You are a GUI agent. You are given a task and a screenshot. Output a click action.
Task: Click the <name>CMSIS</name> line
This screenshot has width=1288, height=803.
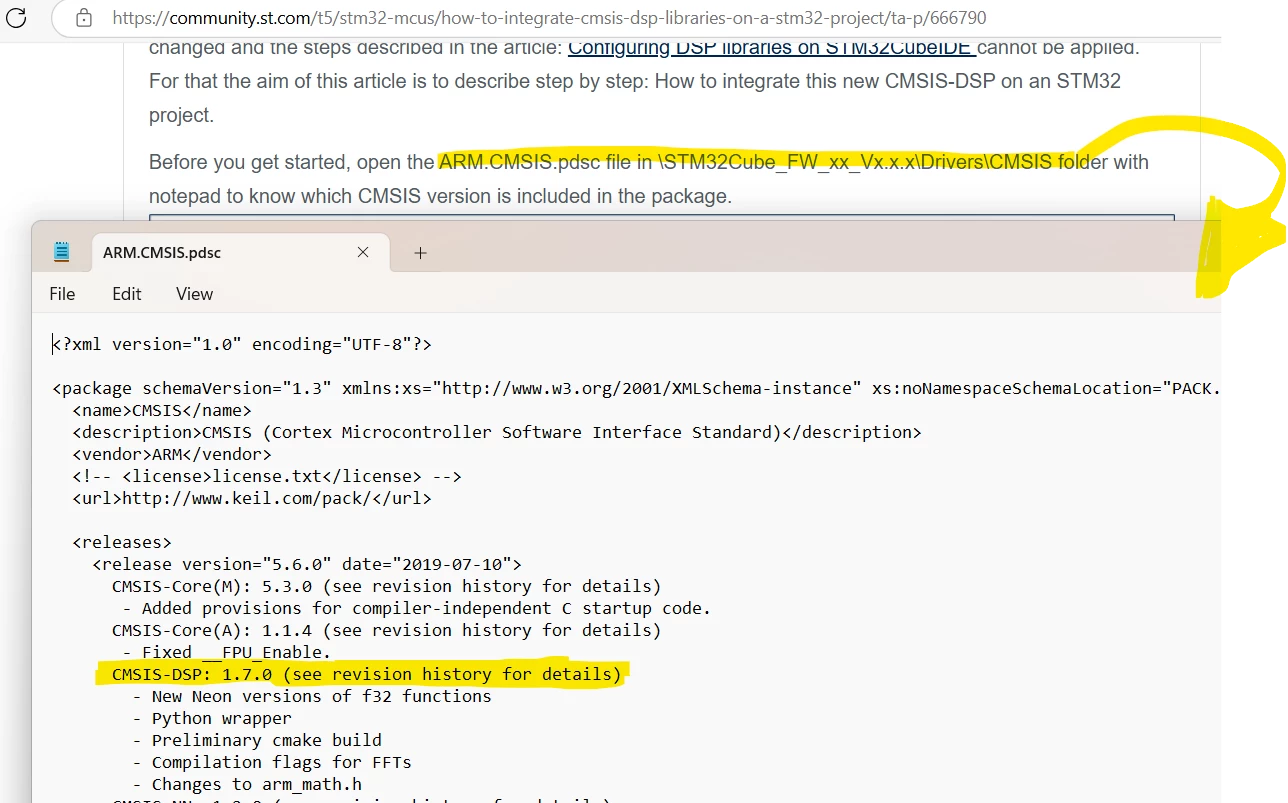pyautogui.click(x=162, y=410)
